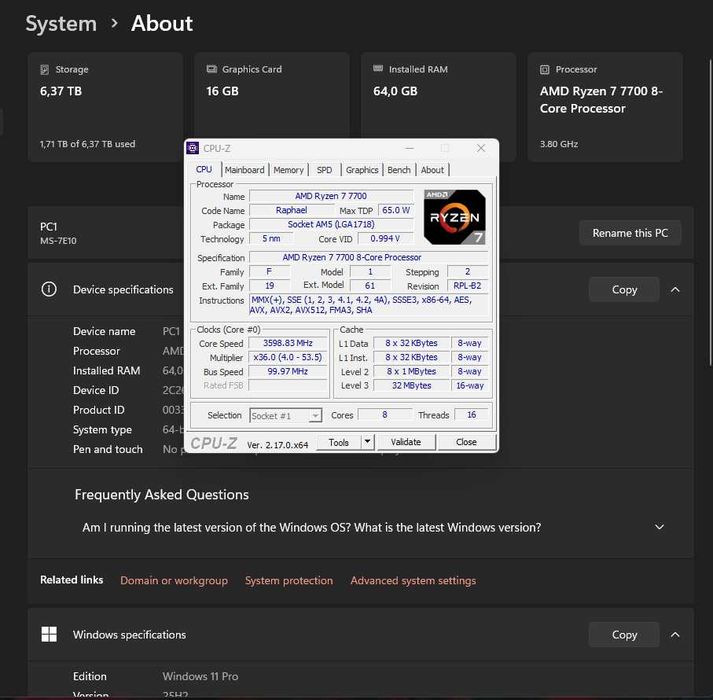
Task: Click the Level 2 cache value 8 x 1 MBytes
Action: click(x=412, y=371)
